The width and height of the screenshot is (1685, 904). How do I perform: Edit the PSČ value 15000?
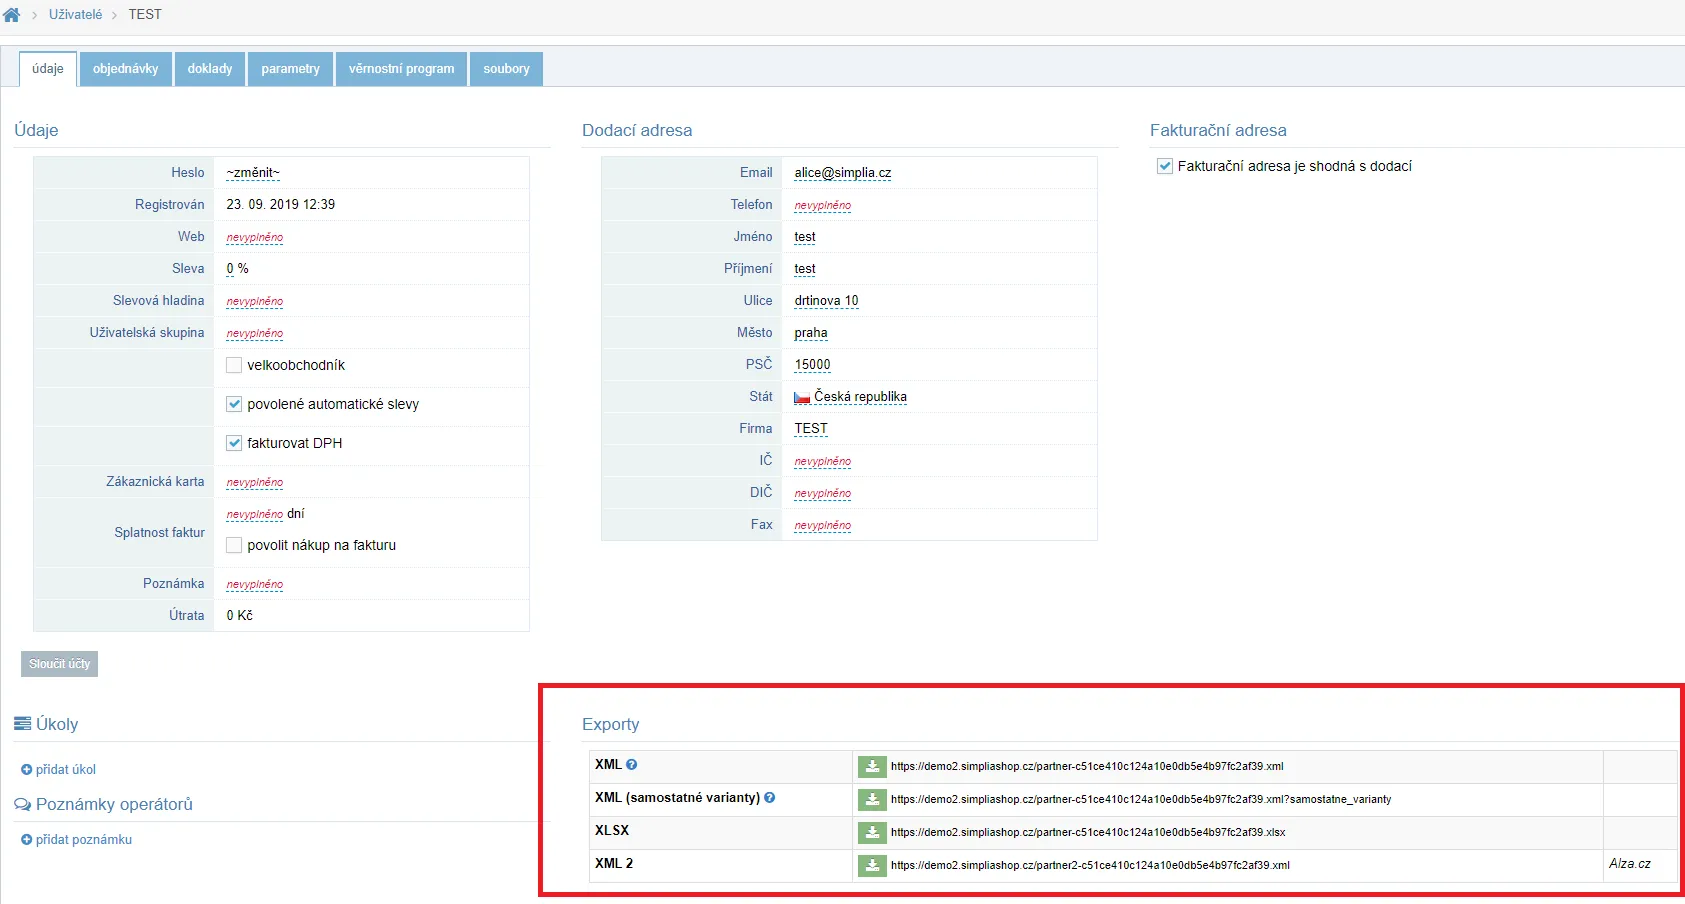812,365
